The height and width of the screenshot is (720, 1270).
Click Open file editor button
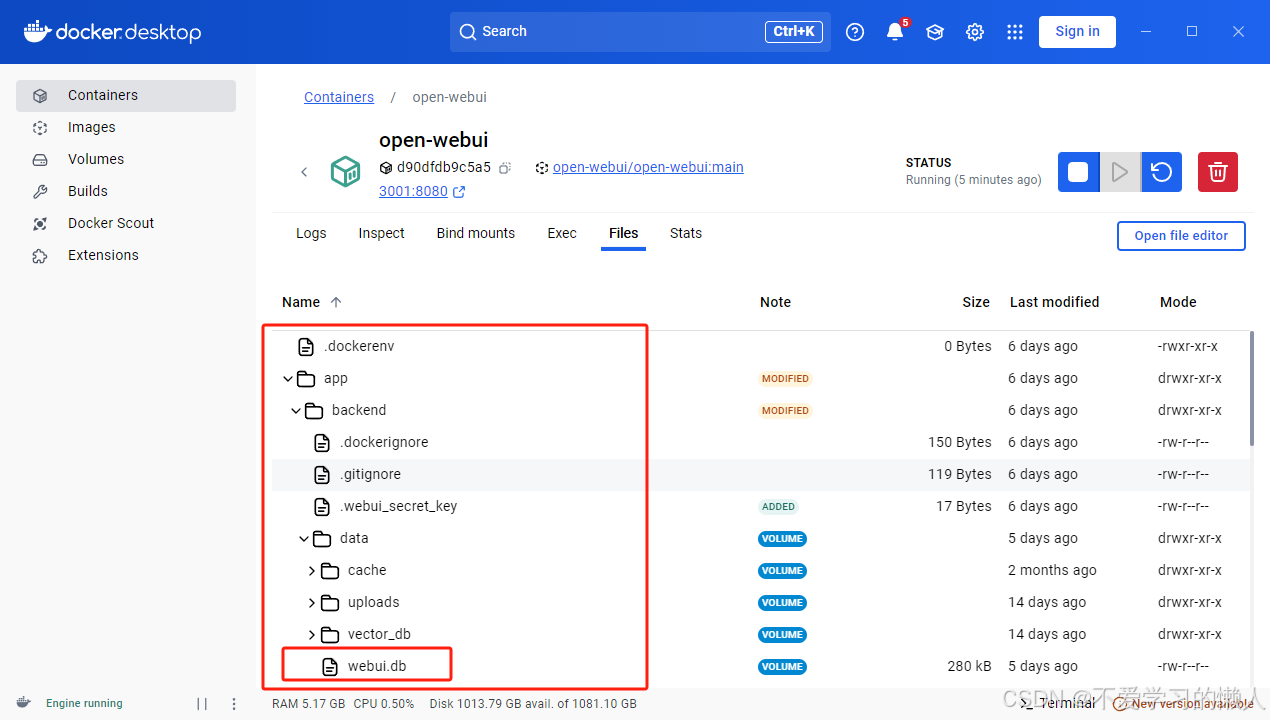pos(1181,236)
